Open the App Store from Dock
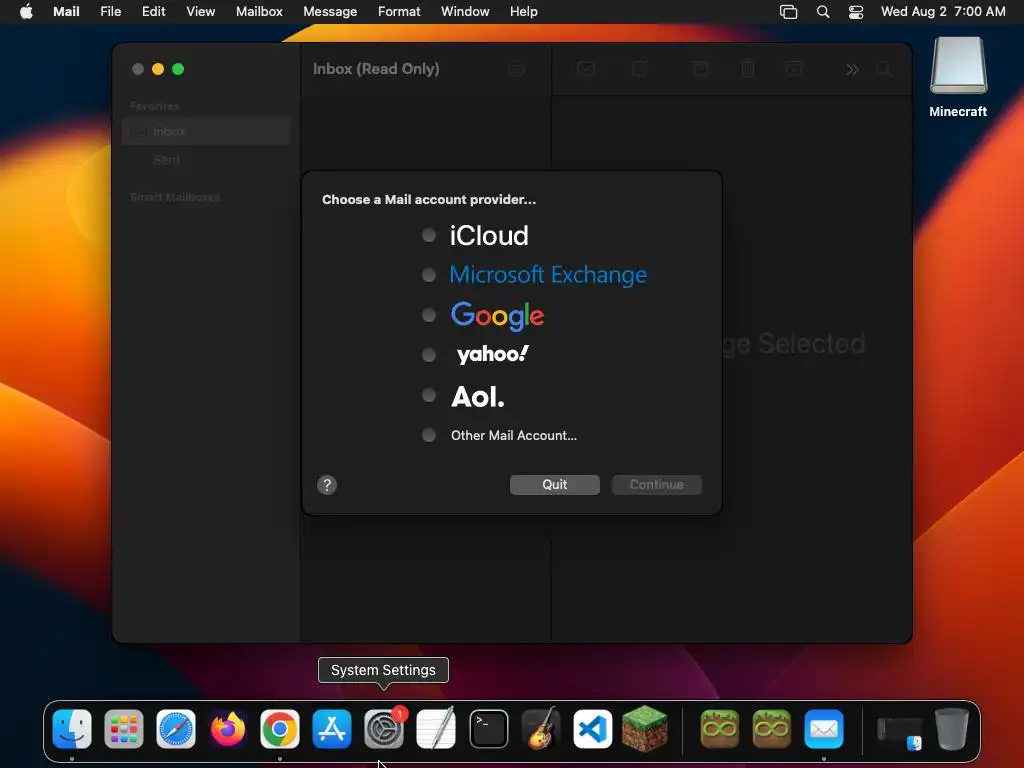Viewport: 1024px width, 768px height. [x=332, y=728]
